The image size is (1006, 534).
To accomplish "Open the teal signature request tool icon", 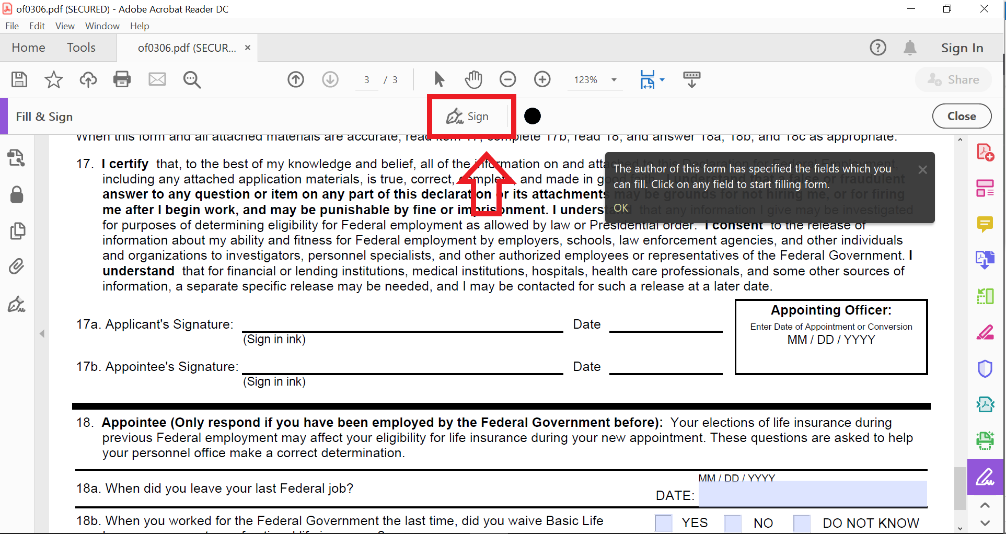I will point(985,404).
